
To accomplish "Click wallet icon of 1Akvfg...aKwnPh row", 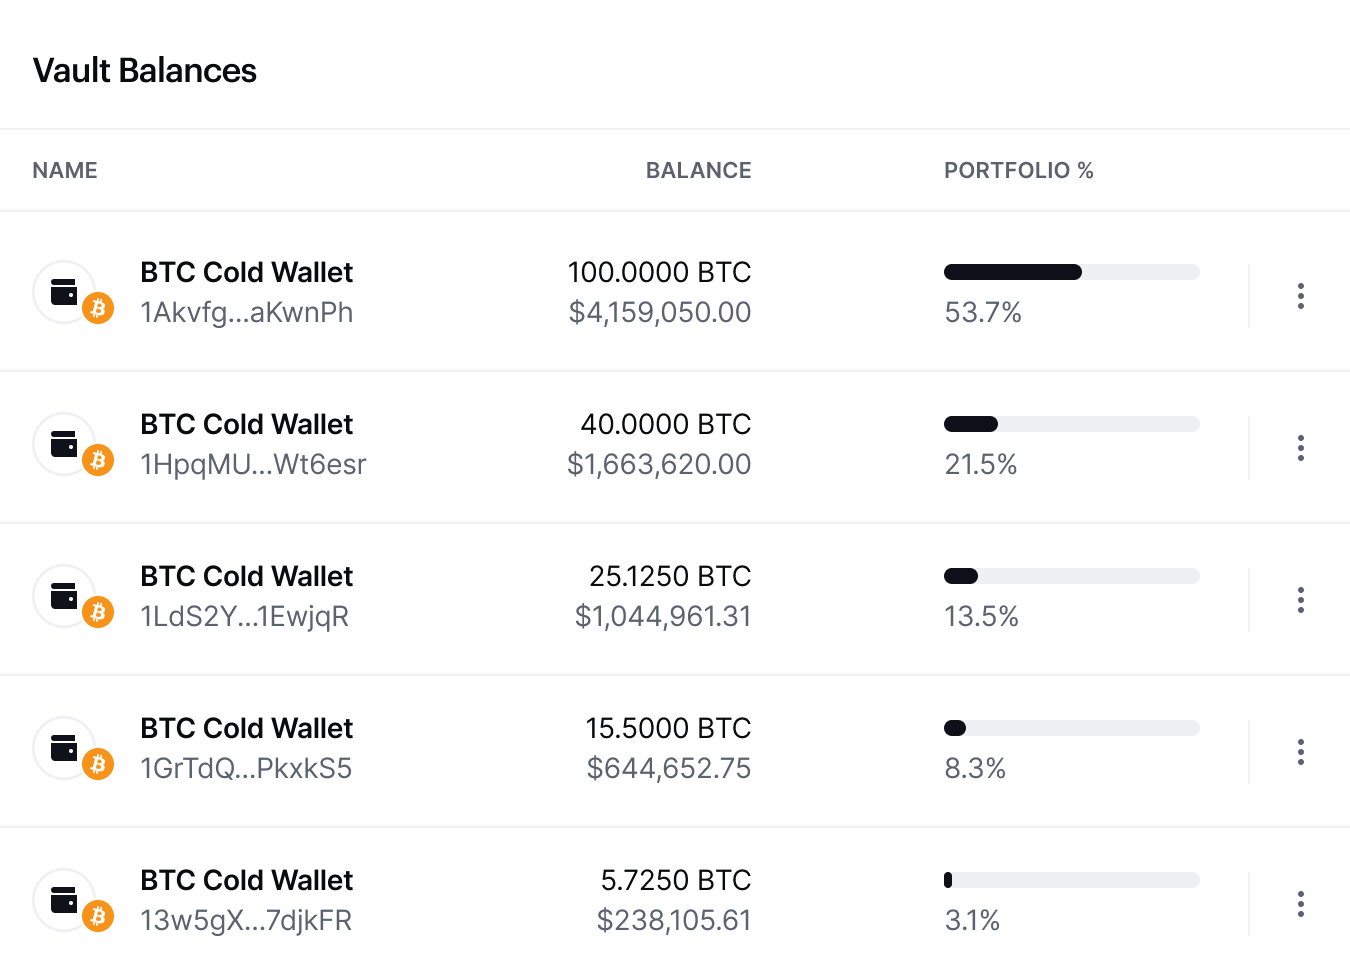I will [x=64, y=292].
